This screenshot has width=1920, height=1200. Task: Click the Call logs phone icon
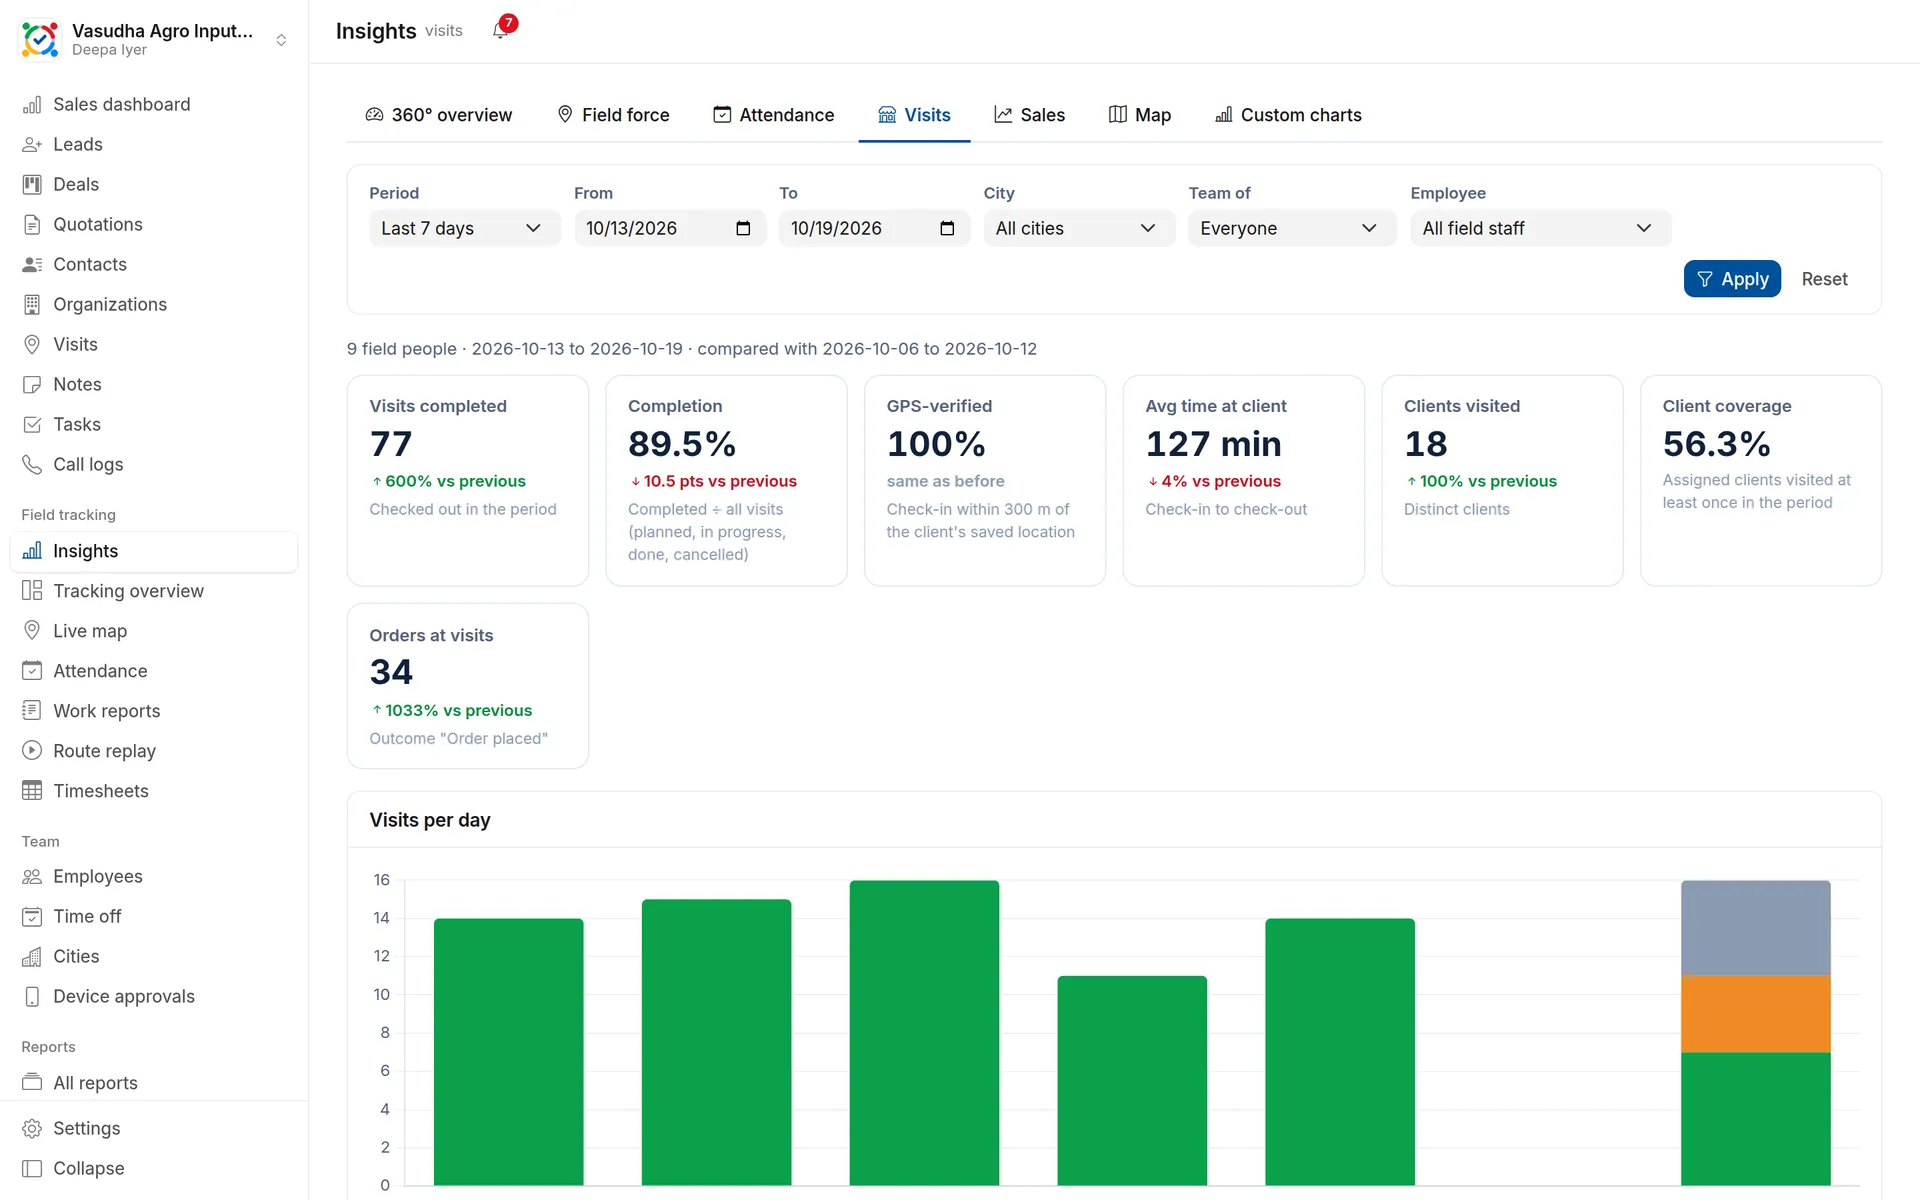click(x=32, y=465)
